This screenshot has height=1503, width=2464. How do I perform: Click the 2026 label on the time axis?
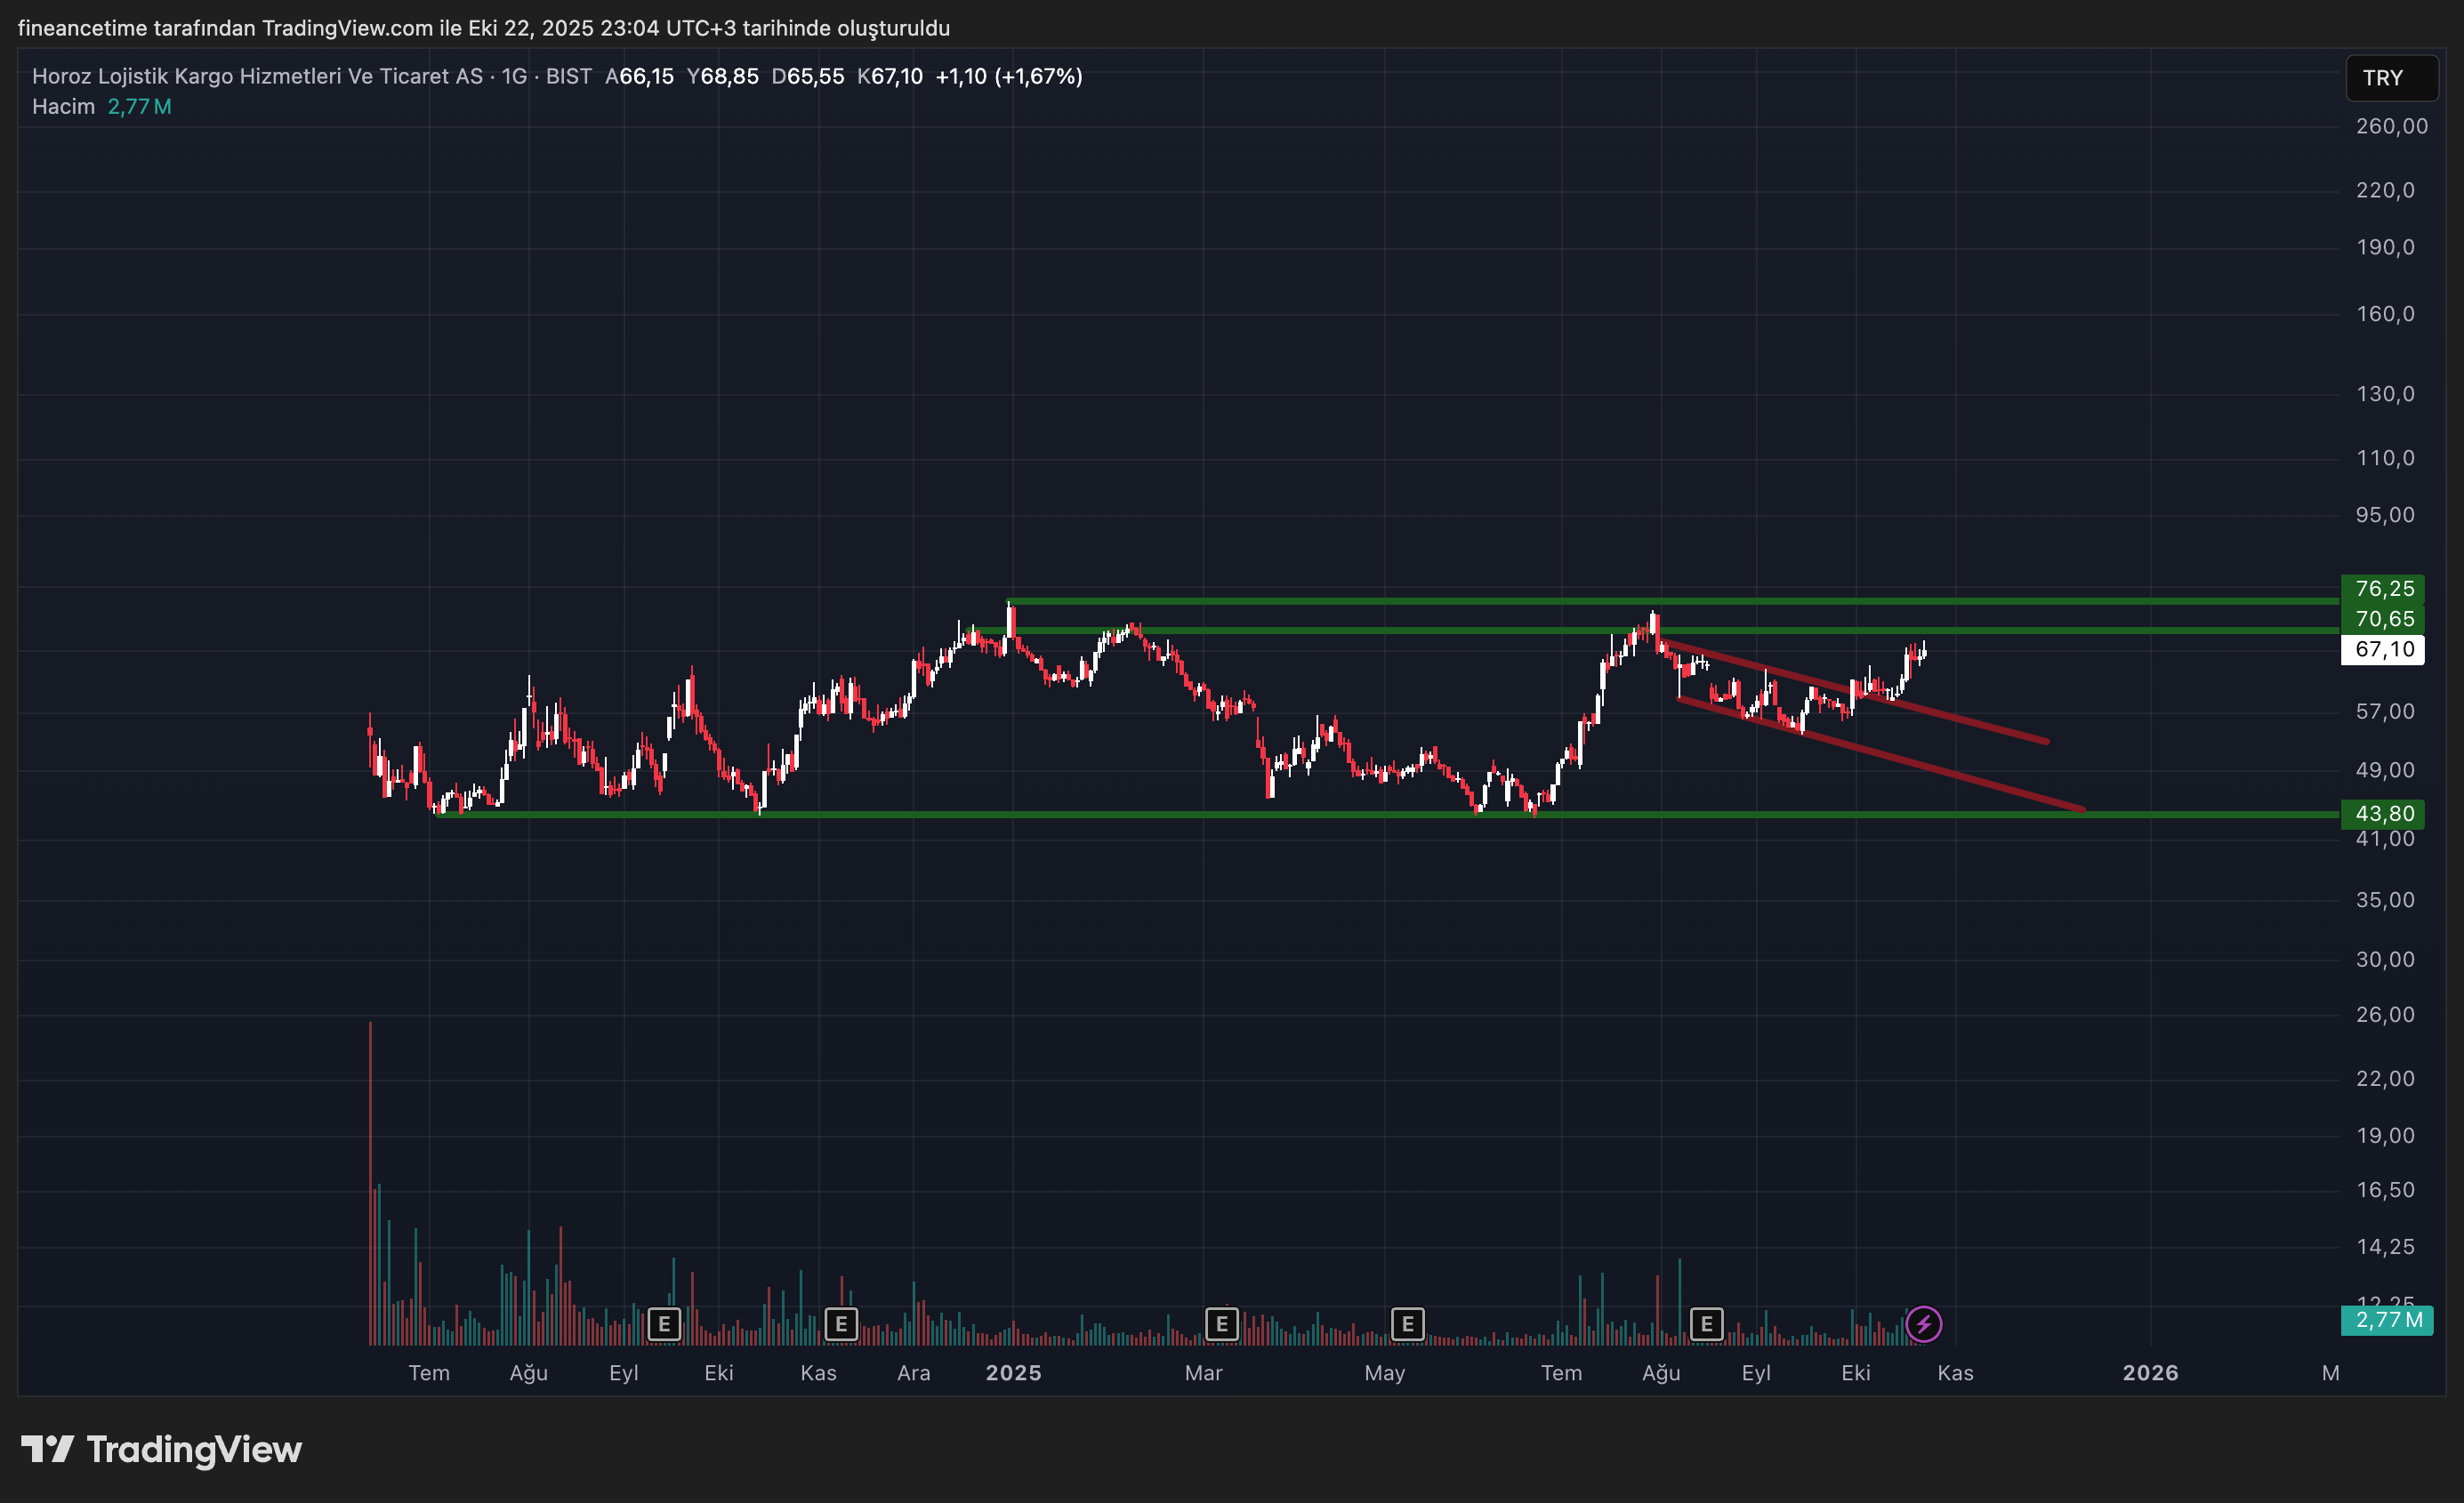click(2151, 1373)
